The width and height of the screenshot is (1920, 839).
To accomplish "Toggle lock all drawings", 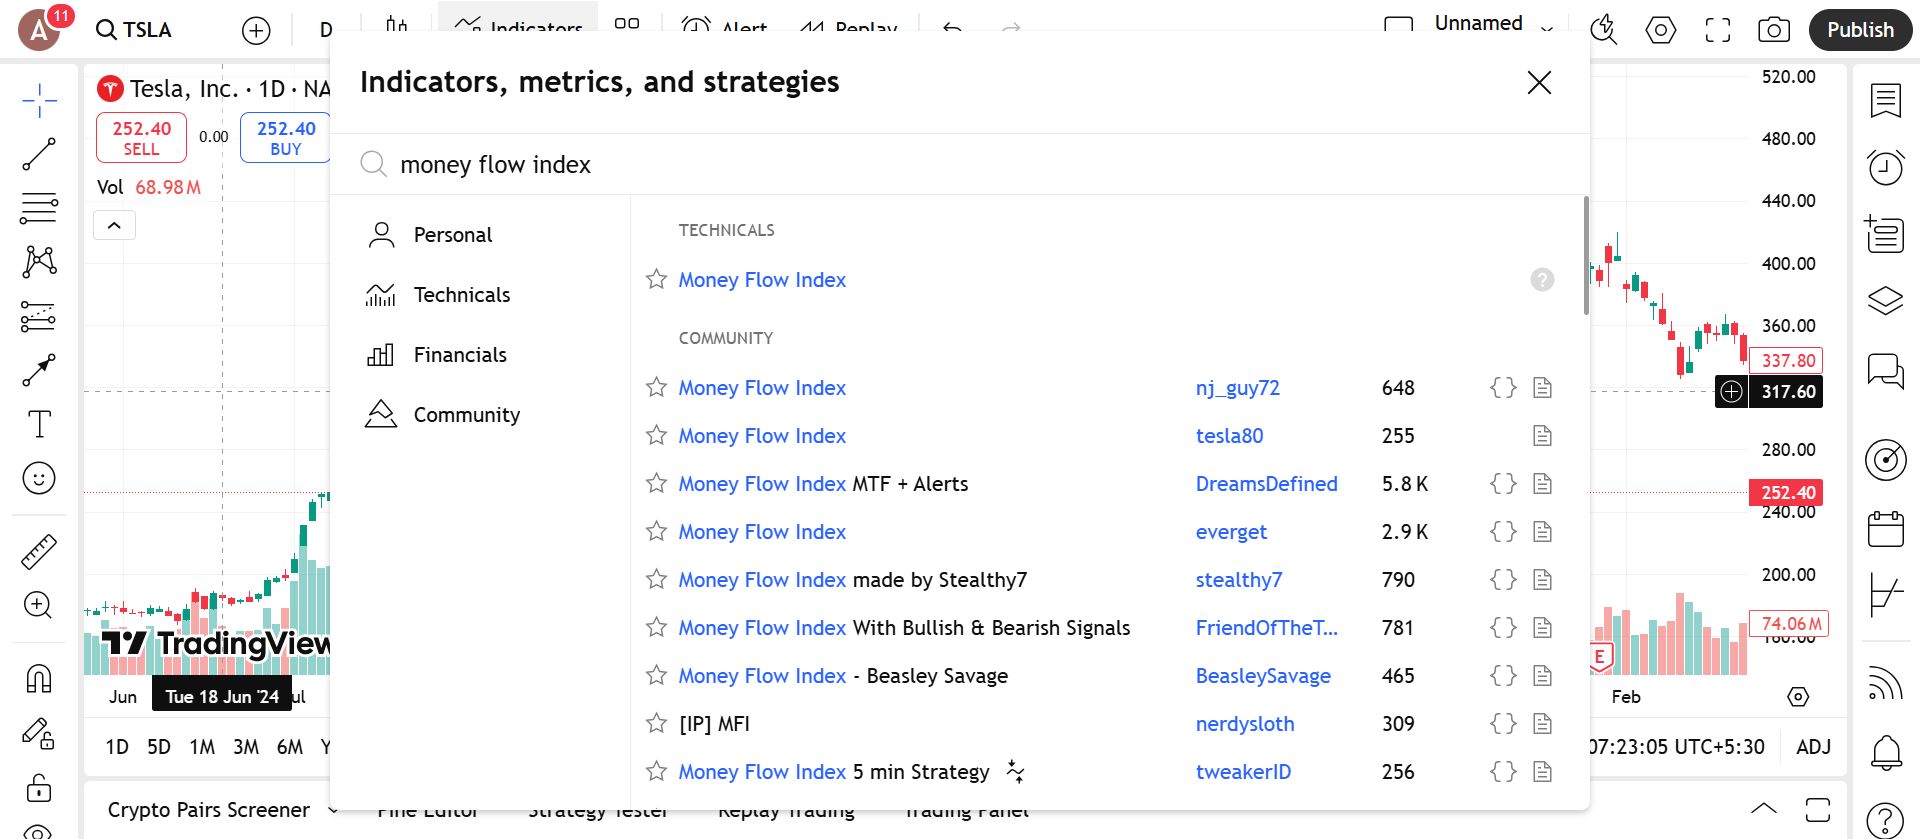I will 39,788.
